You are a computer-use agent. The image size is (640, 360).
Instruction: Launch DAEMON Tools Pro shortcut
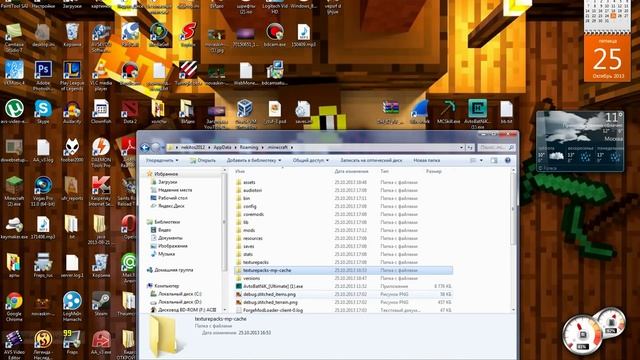tap(101, 152)
